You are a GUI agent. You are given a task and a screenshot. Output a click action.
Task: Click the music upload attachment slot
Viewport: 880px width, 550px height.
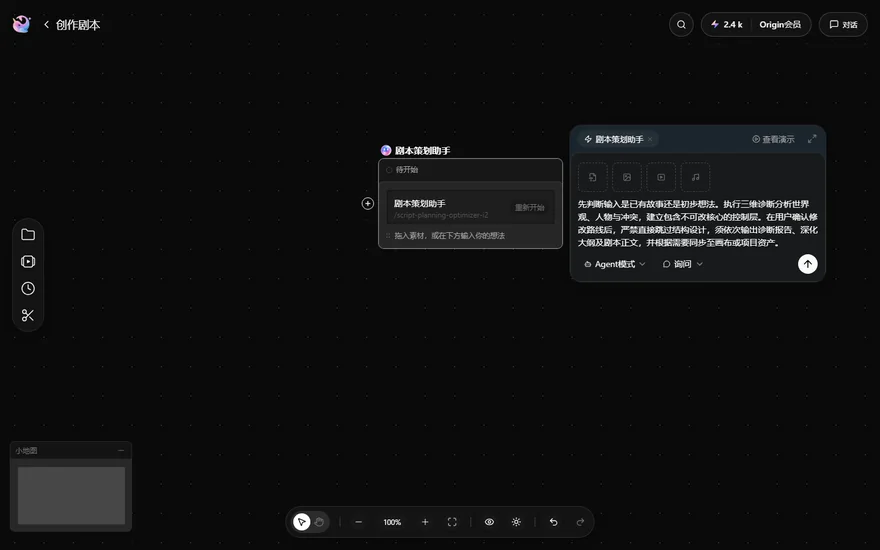coord(695,177)
